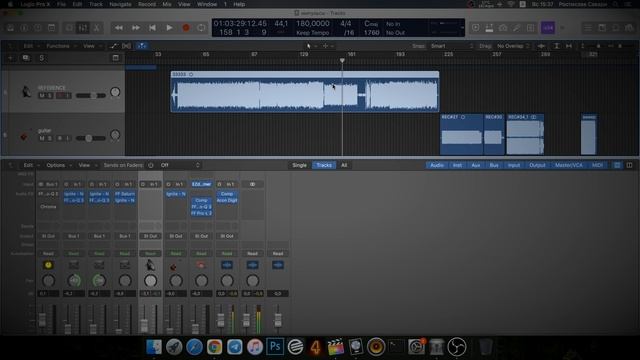Click the Duplicate Track icon
The image size is (640, 360).
point(26,58)
